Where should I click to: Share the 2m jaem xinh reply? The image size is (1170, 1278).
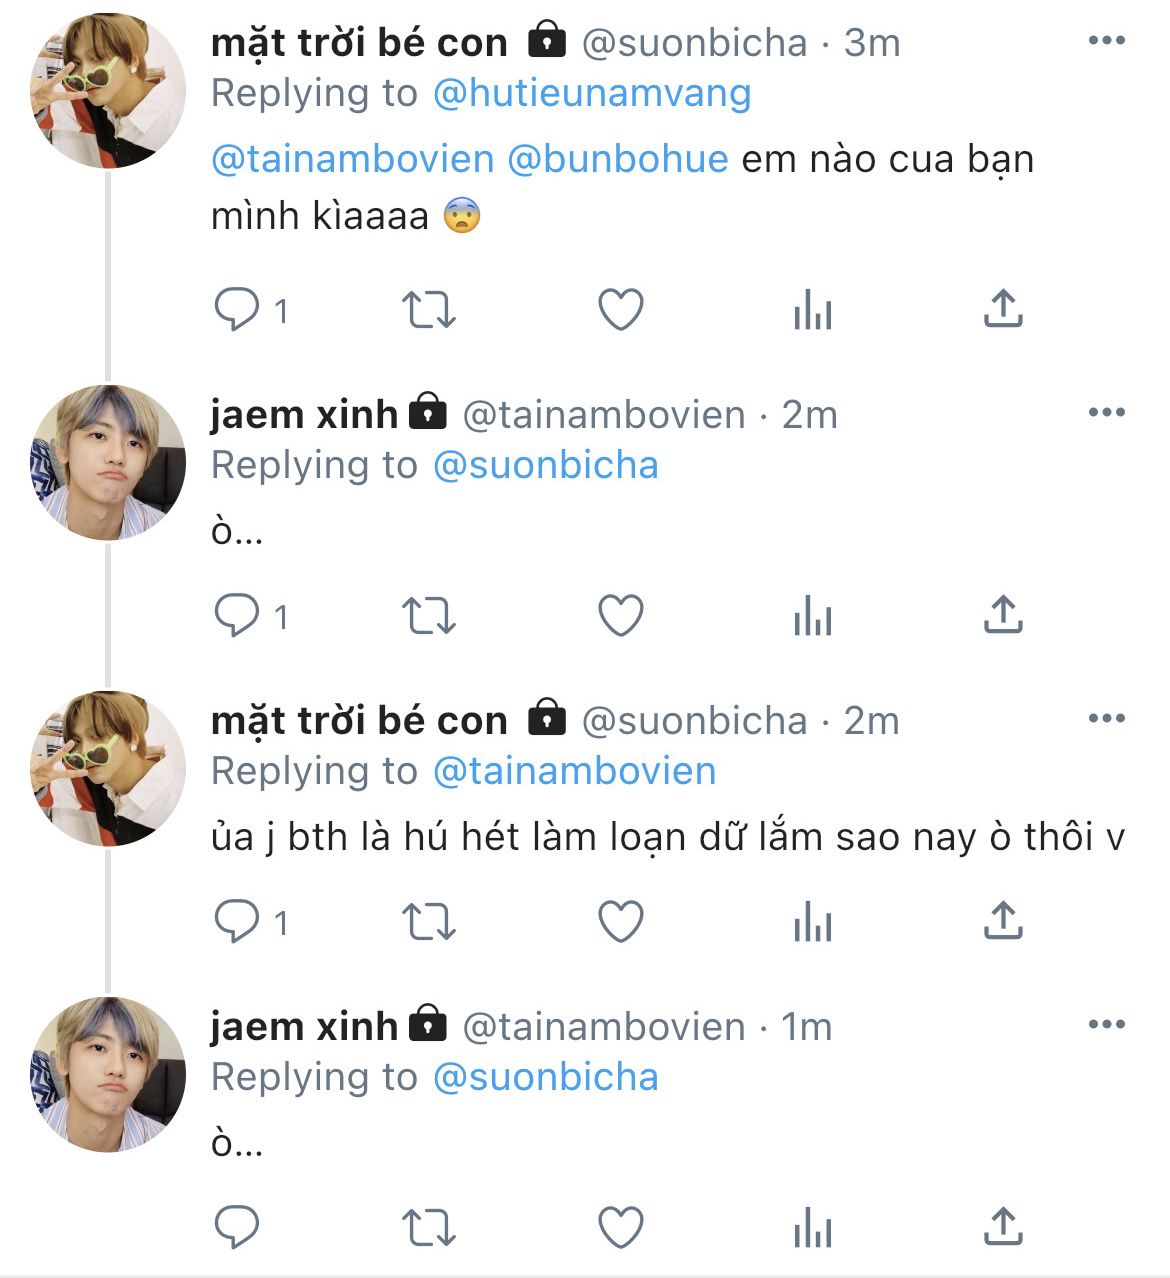click(1003, 615)
